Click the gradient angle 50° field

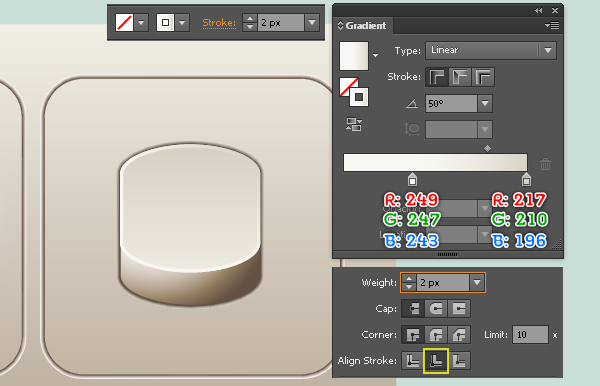coord(452,103)
